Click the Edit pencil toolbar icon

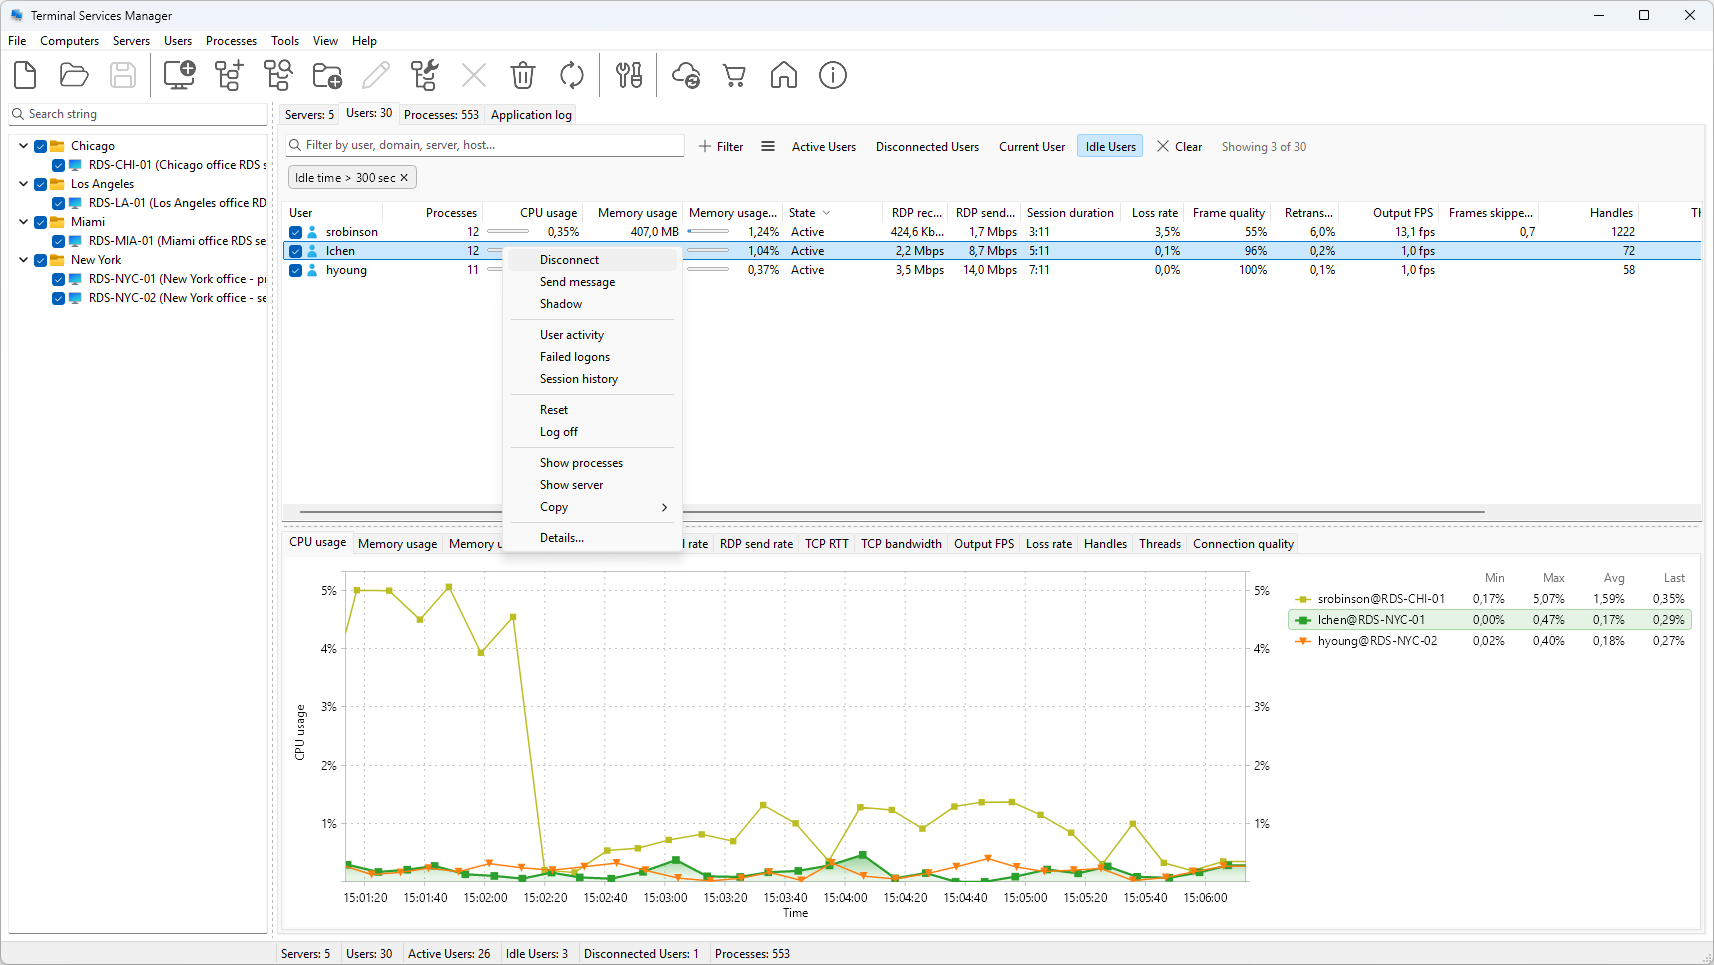point(376,75)
